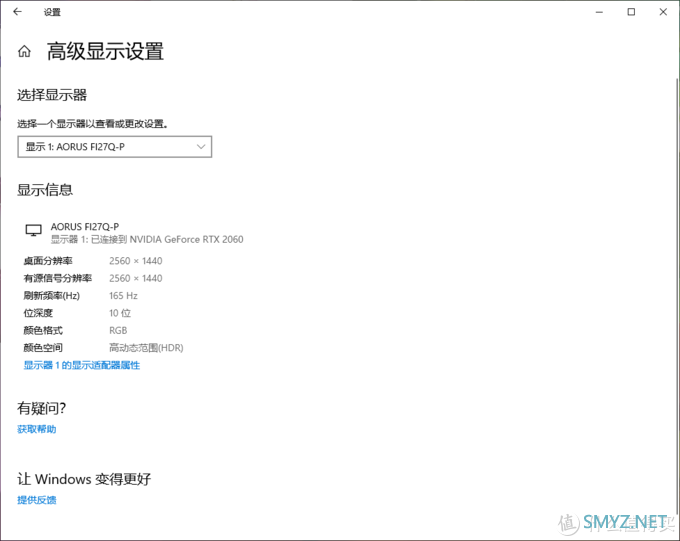Maximize the 设置 window

[x=631, y=12]
